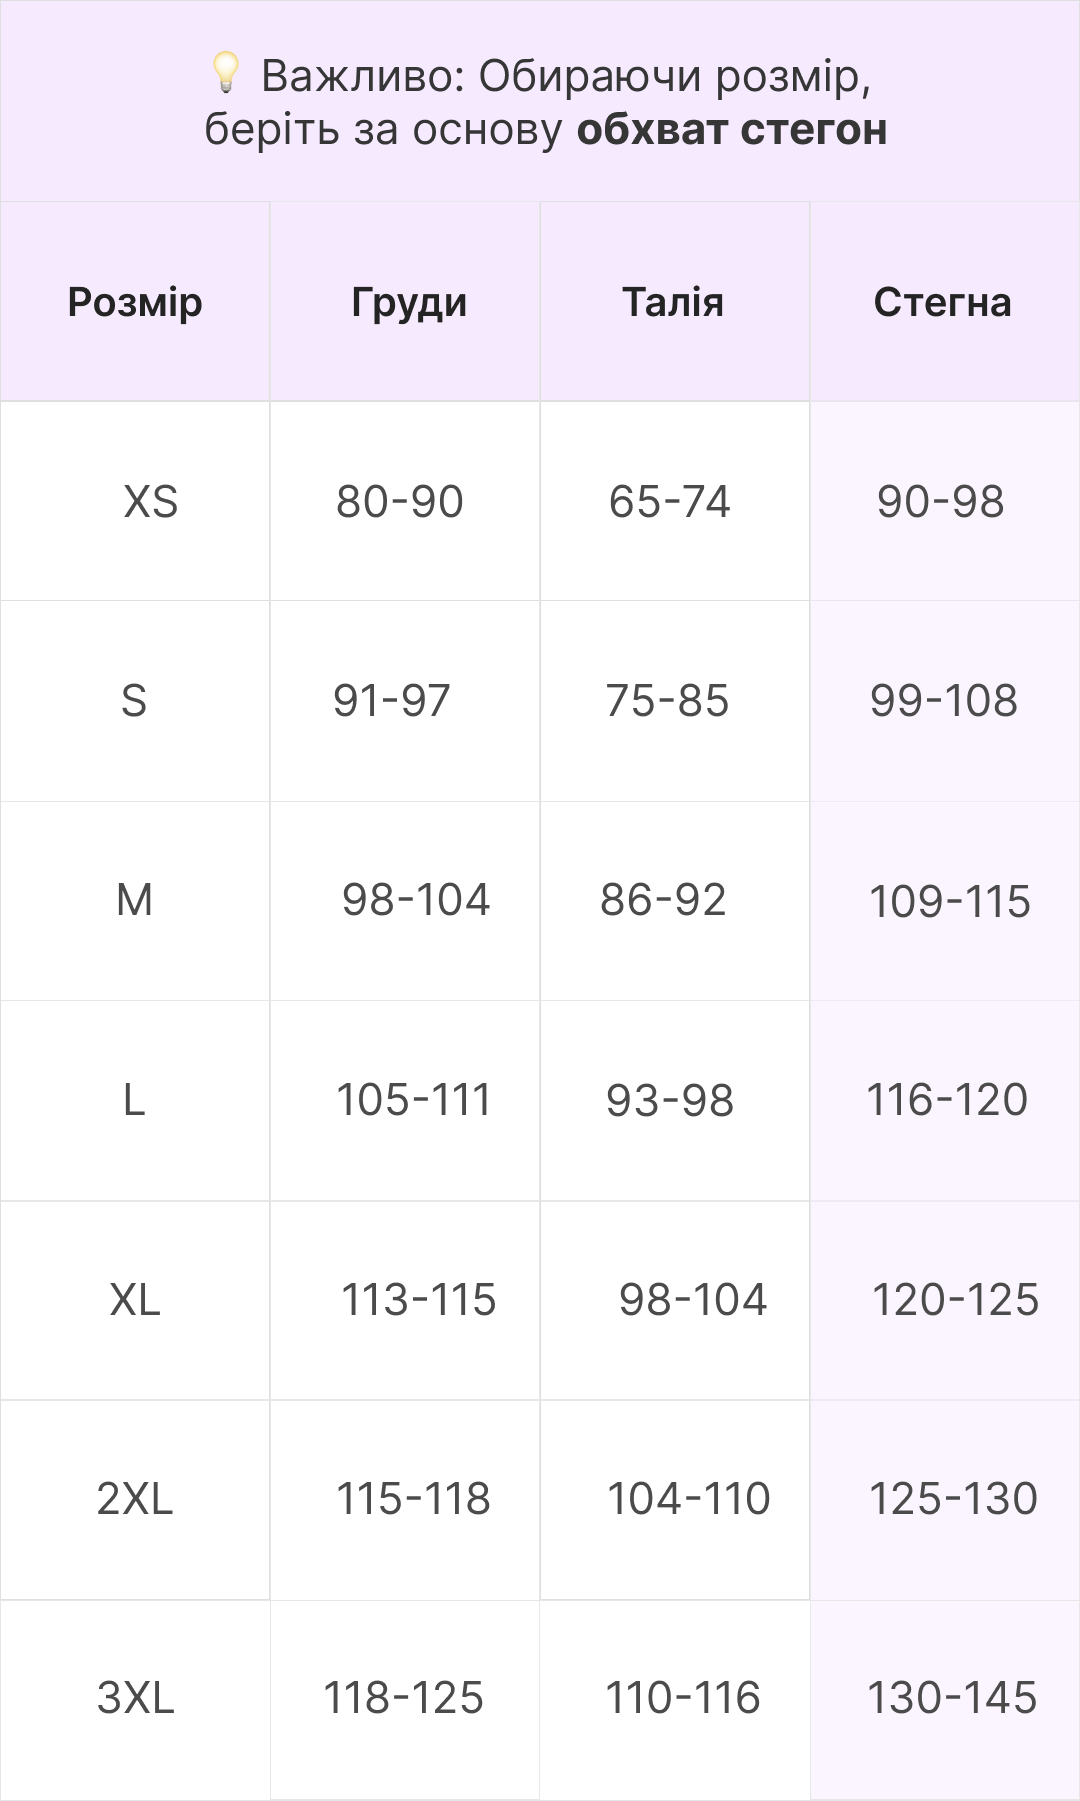1080x1801 pixels.
Task: Select the 2XL size cell
Action: click(135, 1499)
